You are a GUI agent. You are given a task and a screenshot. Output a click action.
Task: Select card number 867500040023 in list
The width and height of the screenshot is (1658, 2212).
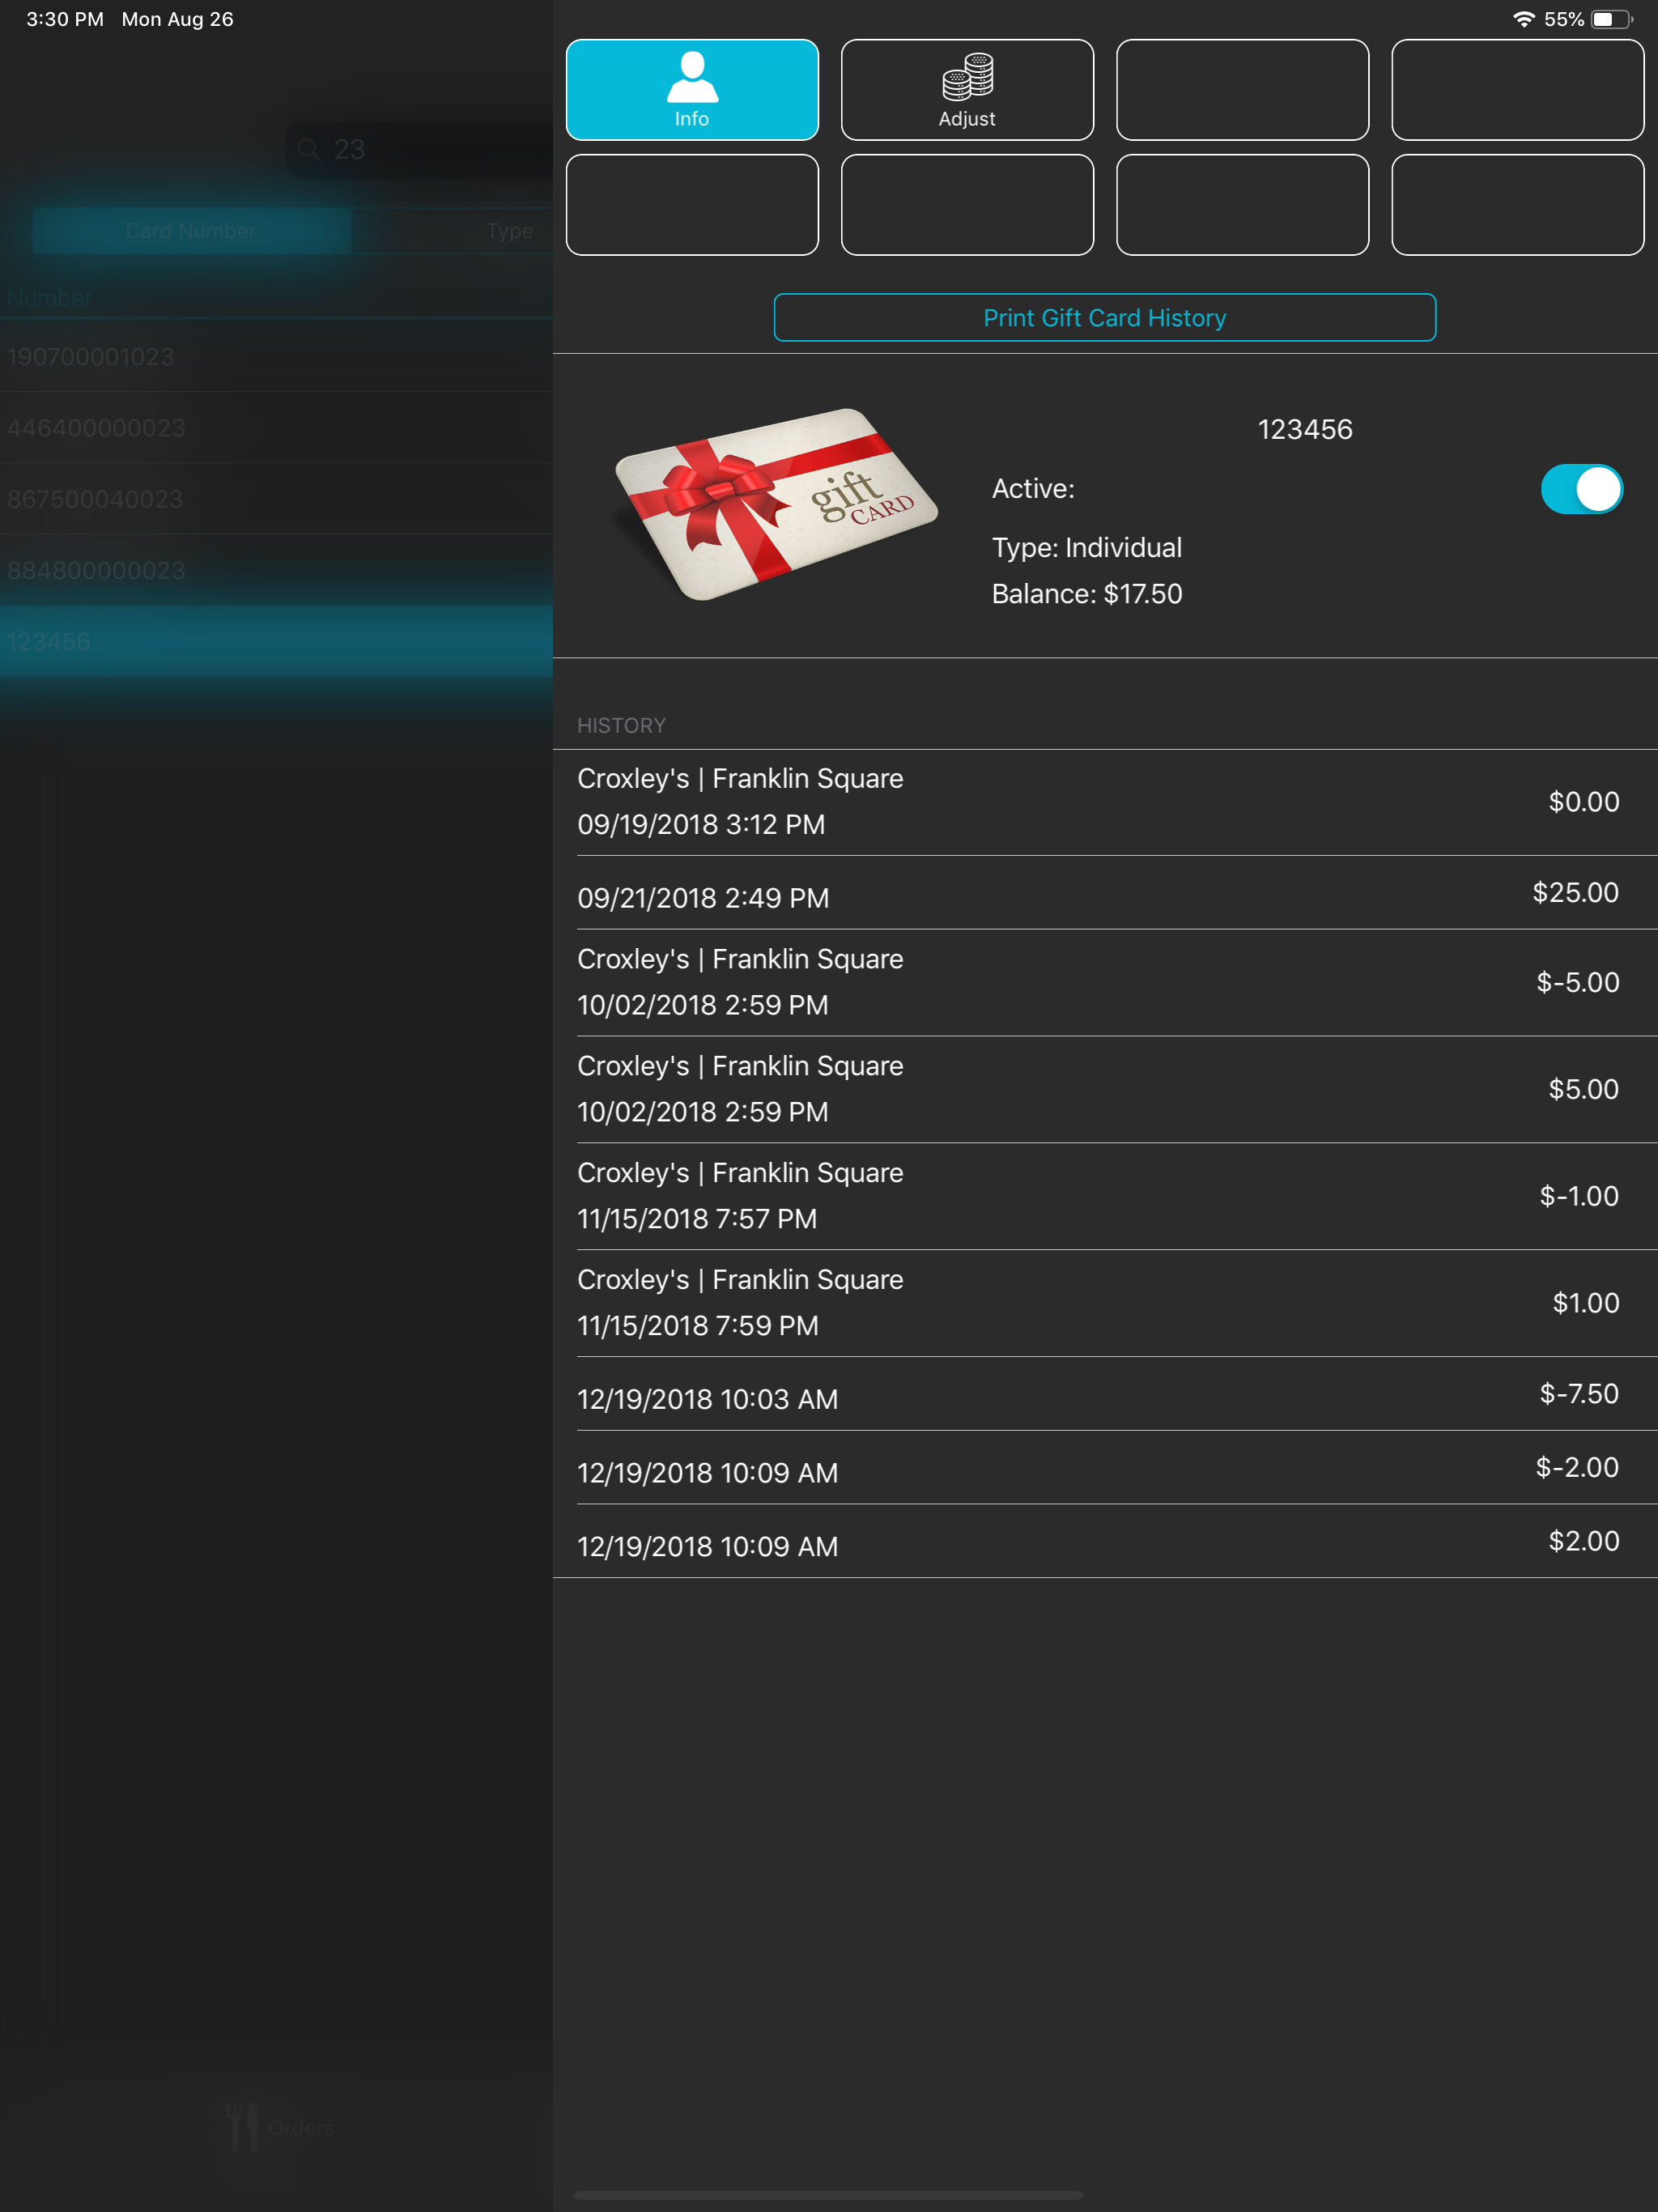click(x=276, y=499)
